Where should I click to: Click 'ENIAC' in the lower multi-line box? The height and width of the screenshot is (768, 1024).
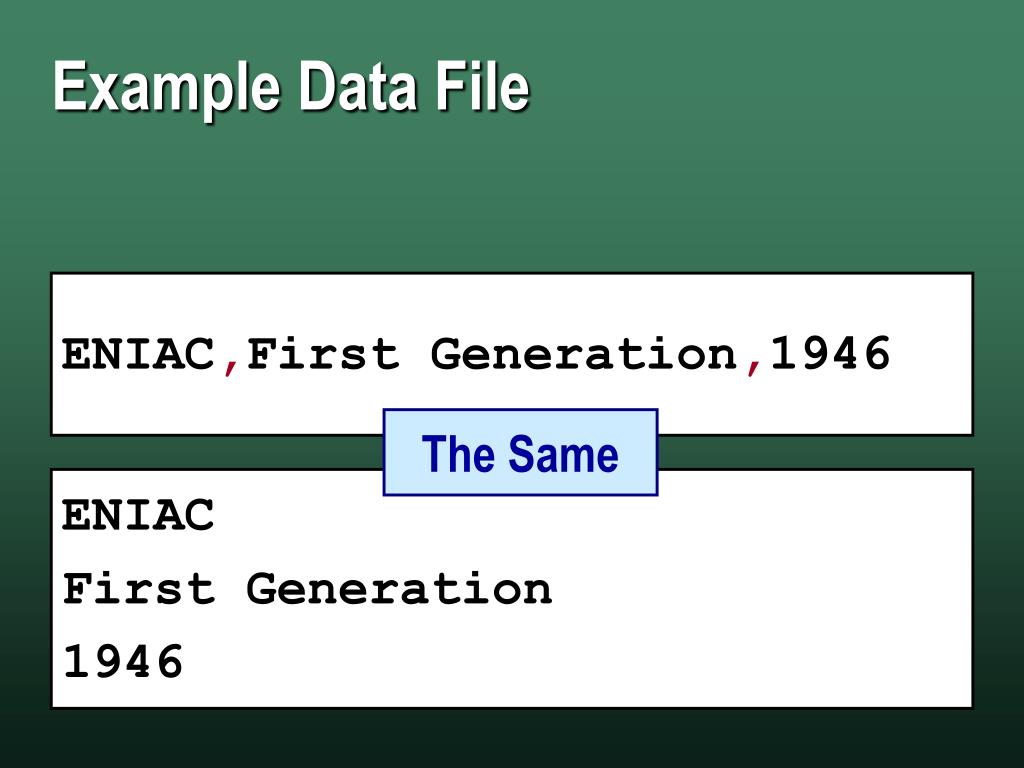[x=138, y=515]
